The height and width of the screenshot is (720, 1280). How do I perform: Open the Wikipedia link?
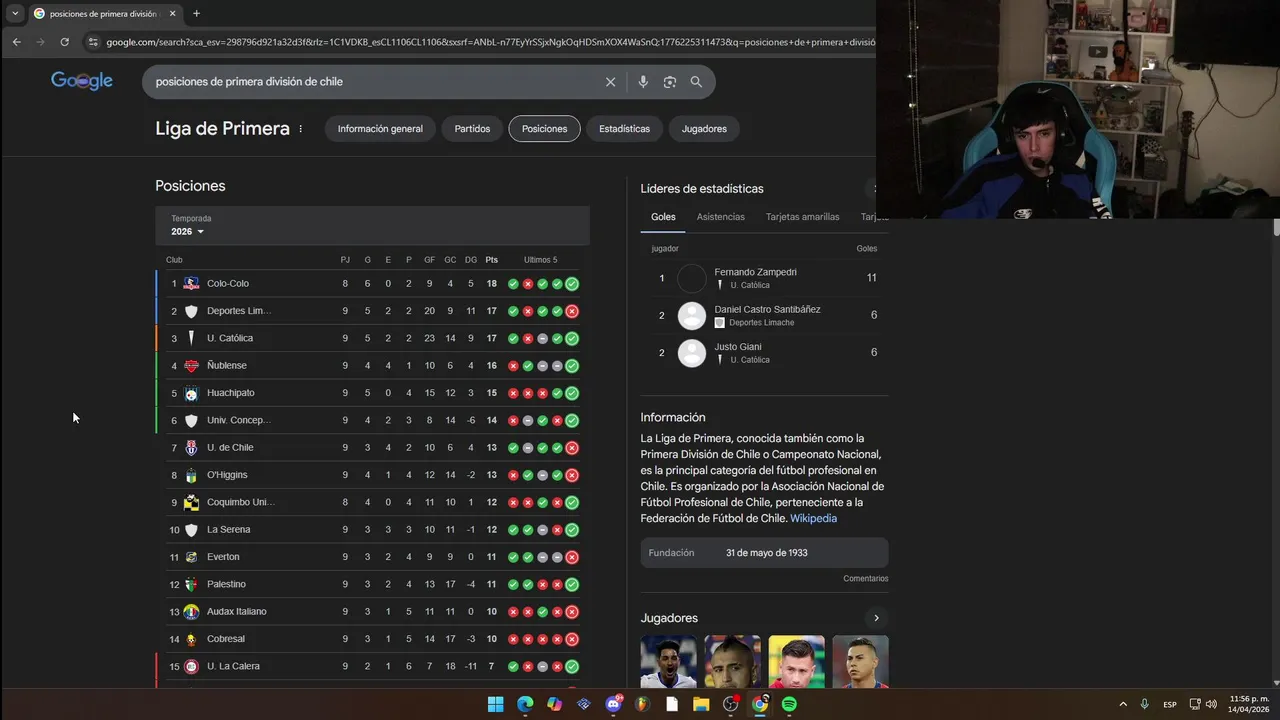813,519
